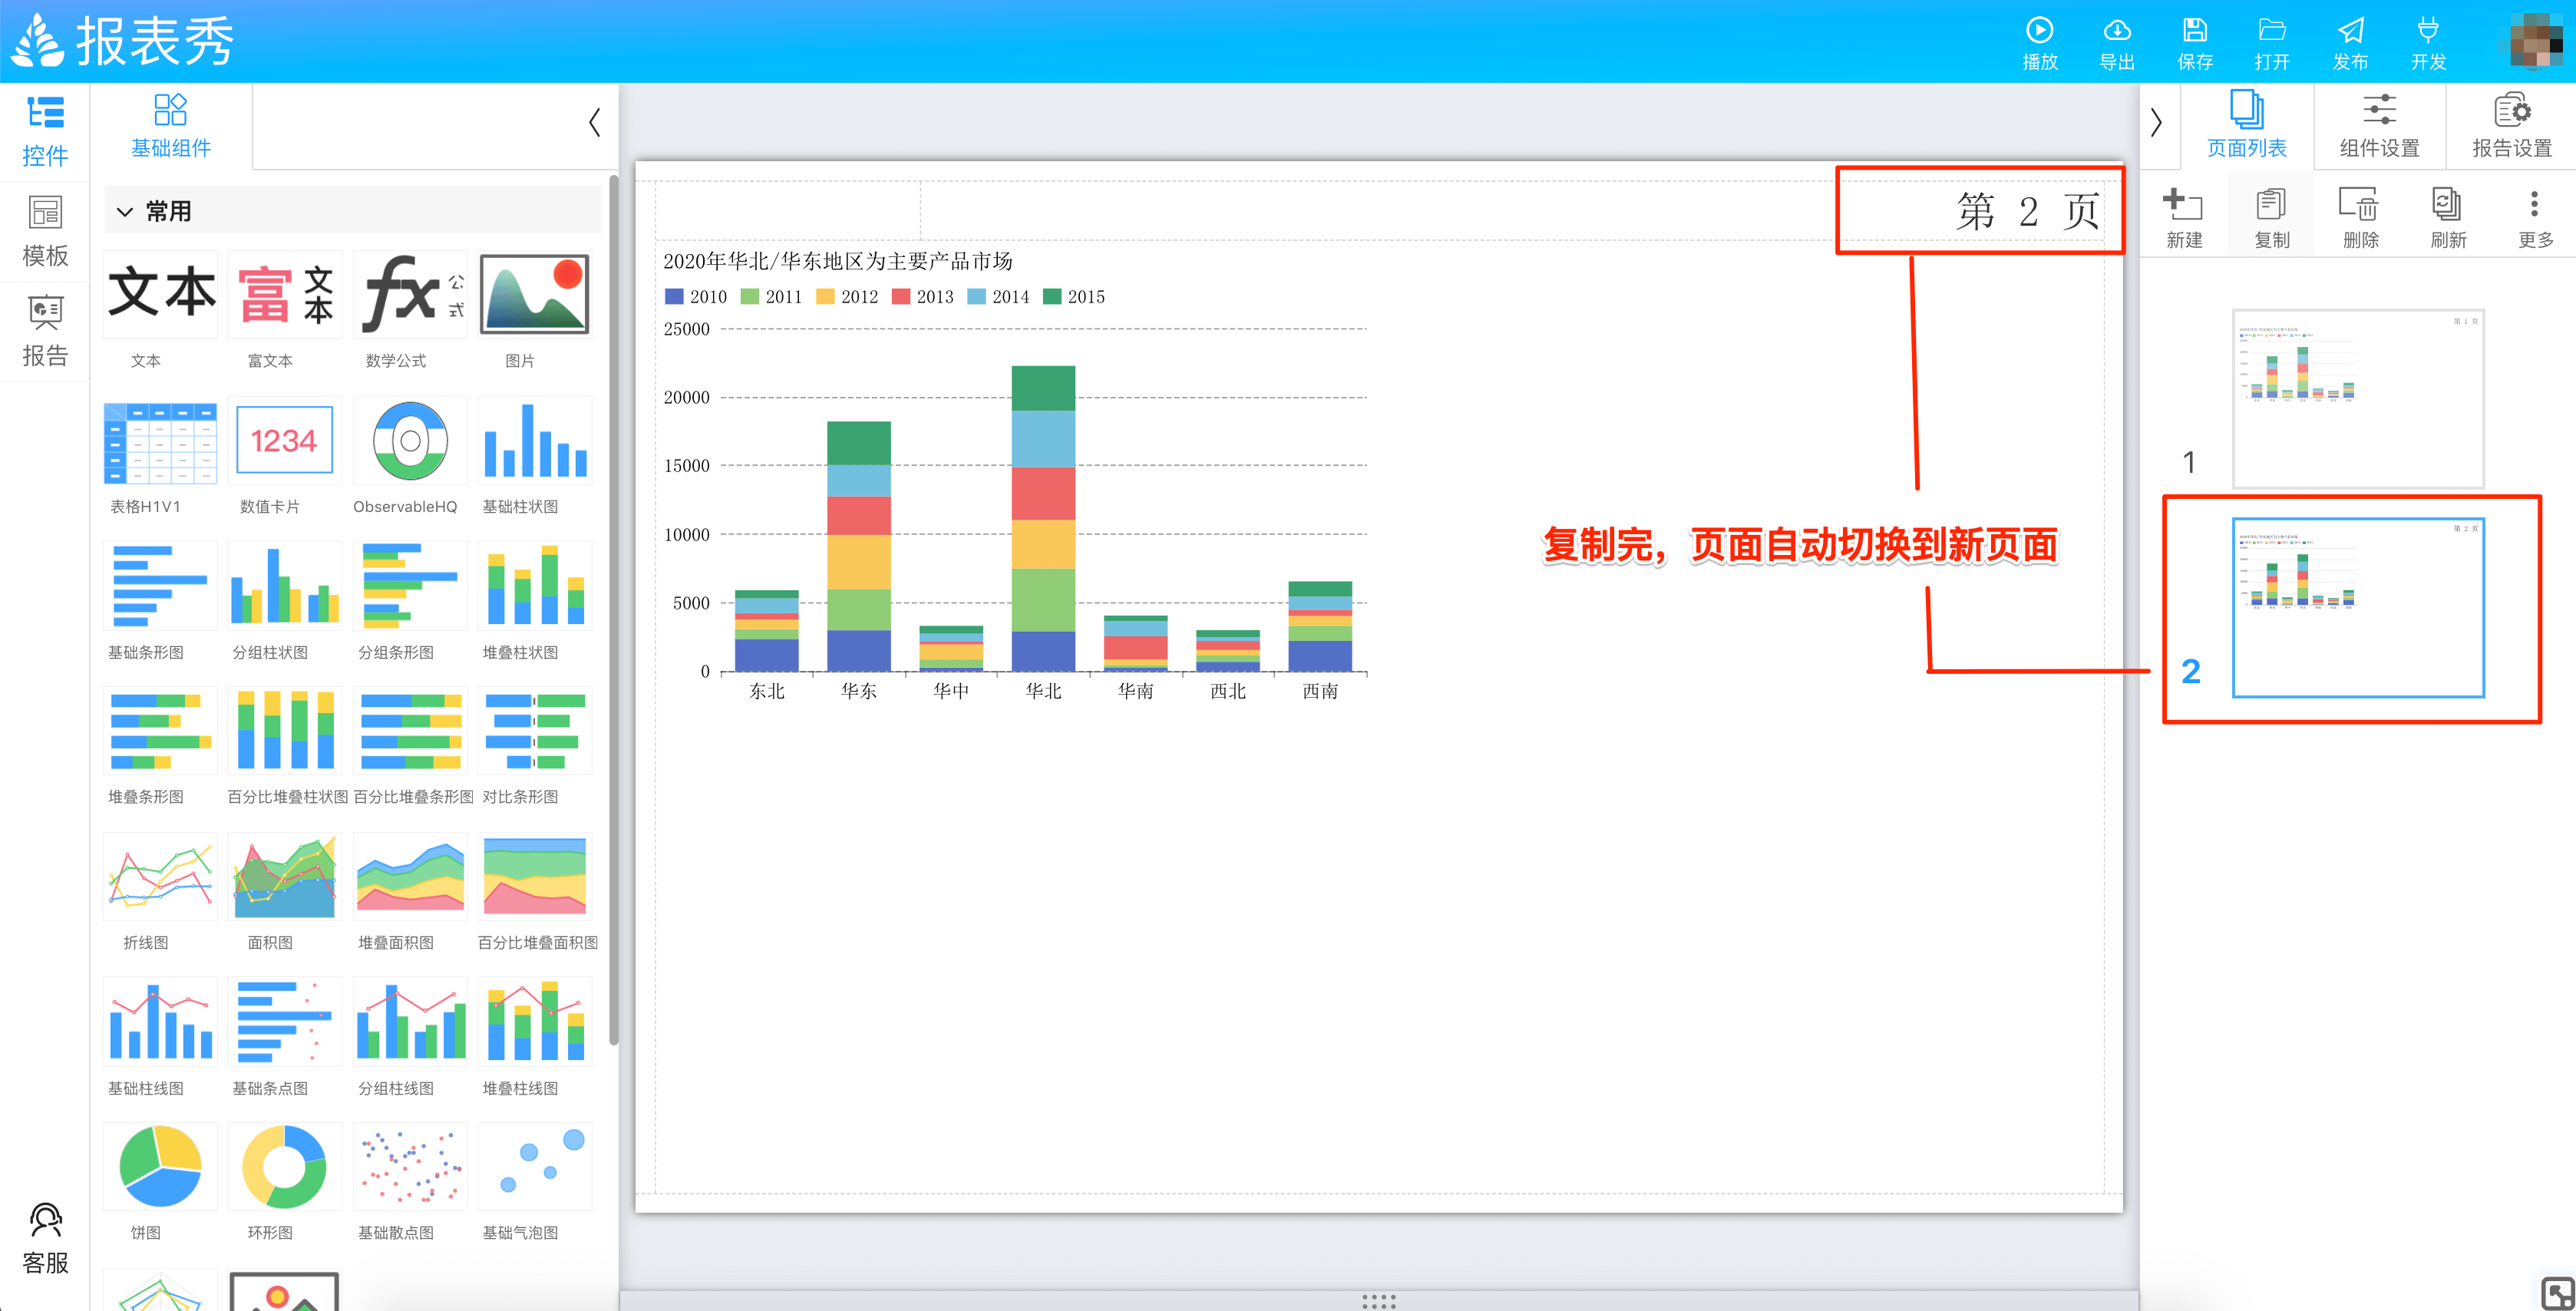This screenshot has width=2576, height=1311.
Task: Select page 2 thumbnail
Action: tap(2358, 607)
